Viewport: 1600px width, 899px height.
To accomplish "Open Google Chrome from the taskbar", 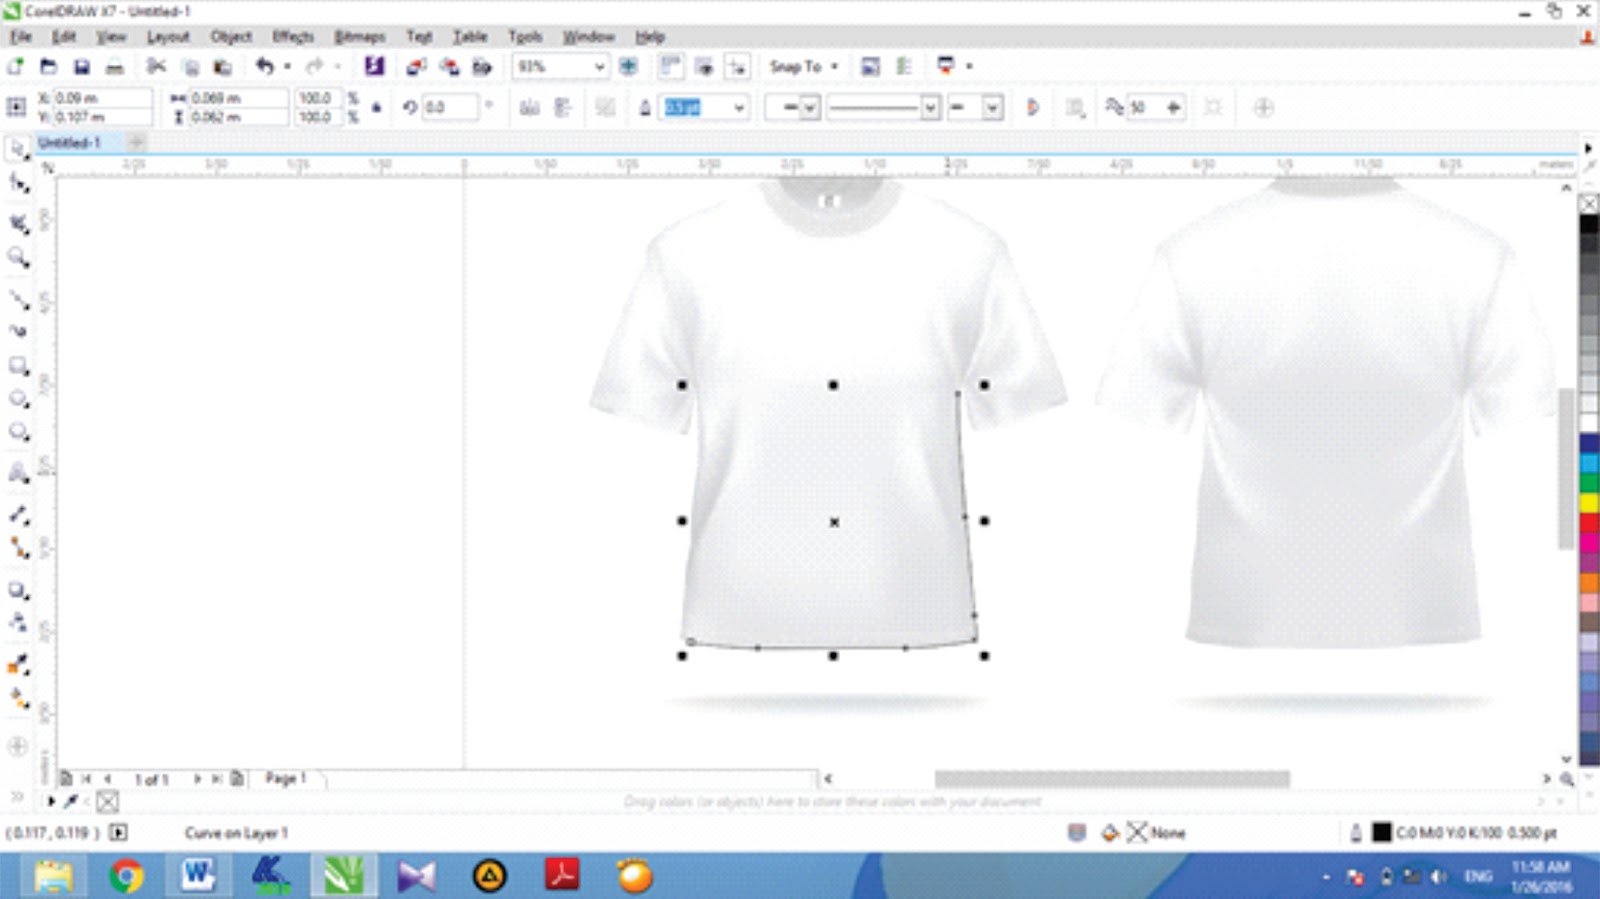I will [x=126, y=876].
